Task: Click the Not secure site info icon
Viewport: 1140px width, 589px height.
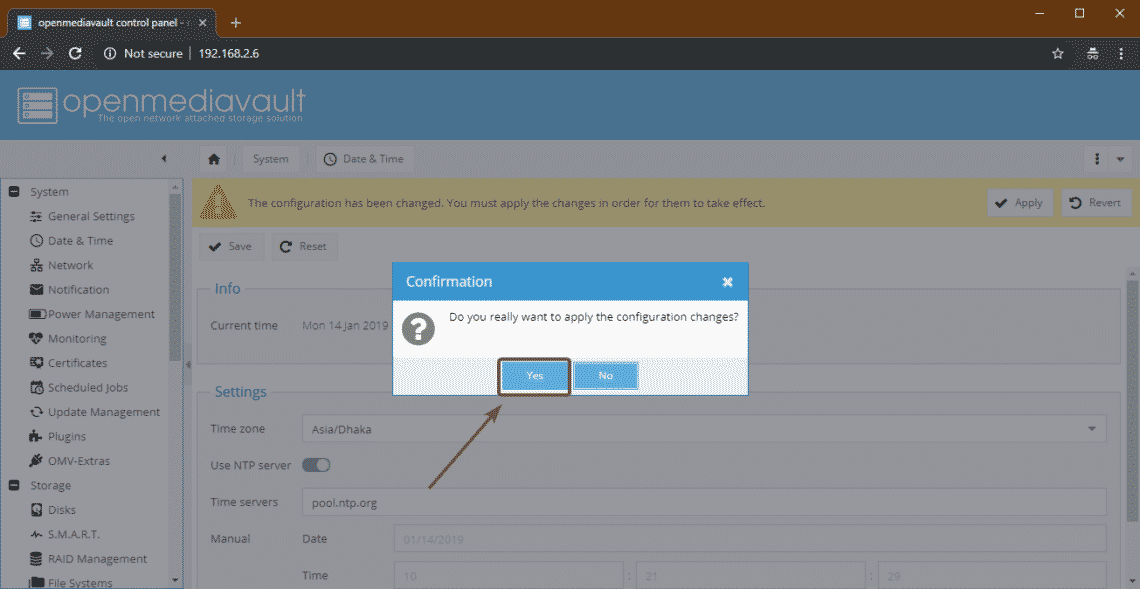Action: pyautogui.click(x=111, y=53)
